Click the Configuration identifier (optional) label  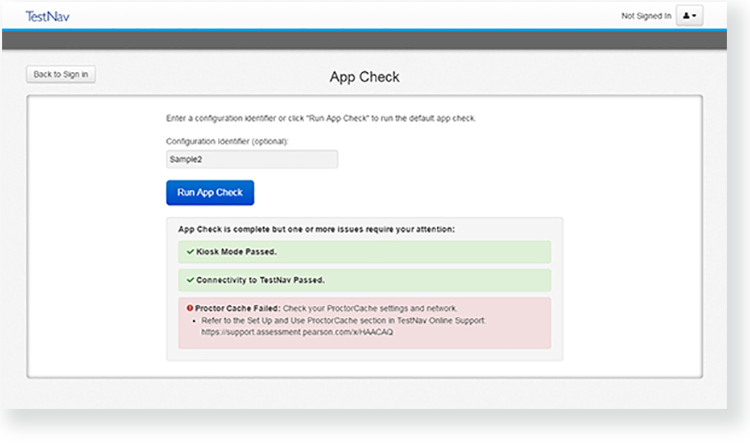click(228, 142)
